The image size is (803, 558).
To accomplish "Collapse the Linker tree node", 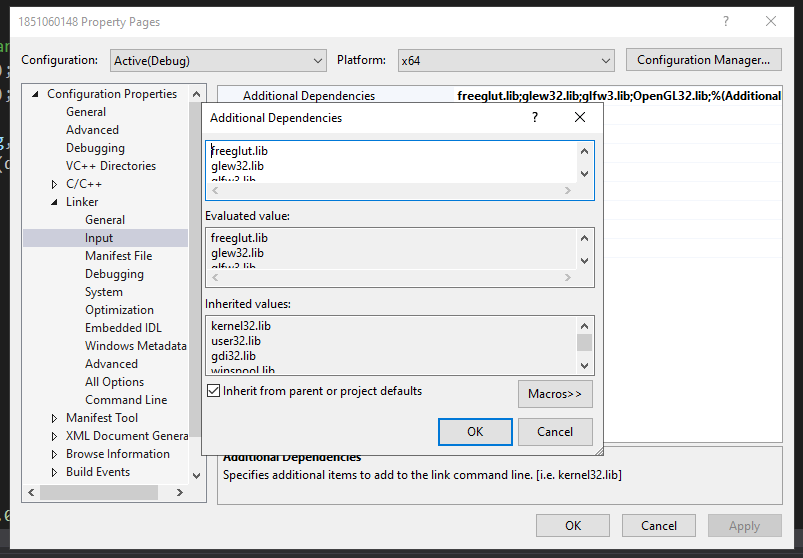I will pyautogui.click(x=55, y=202).
